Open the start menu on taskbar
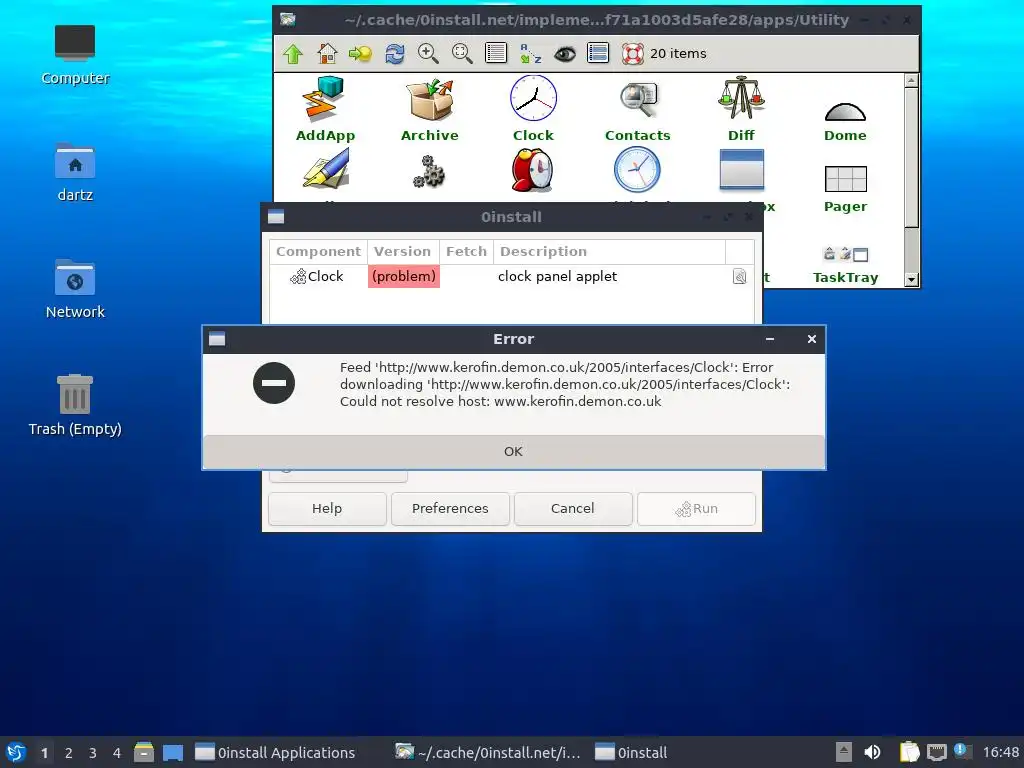The image size is (1024, 768). tap(16, 752)
